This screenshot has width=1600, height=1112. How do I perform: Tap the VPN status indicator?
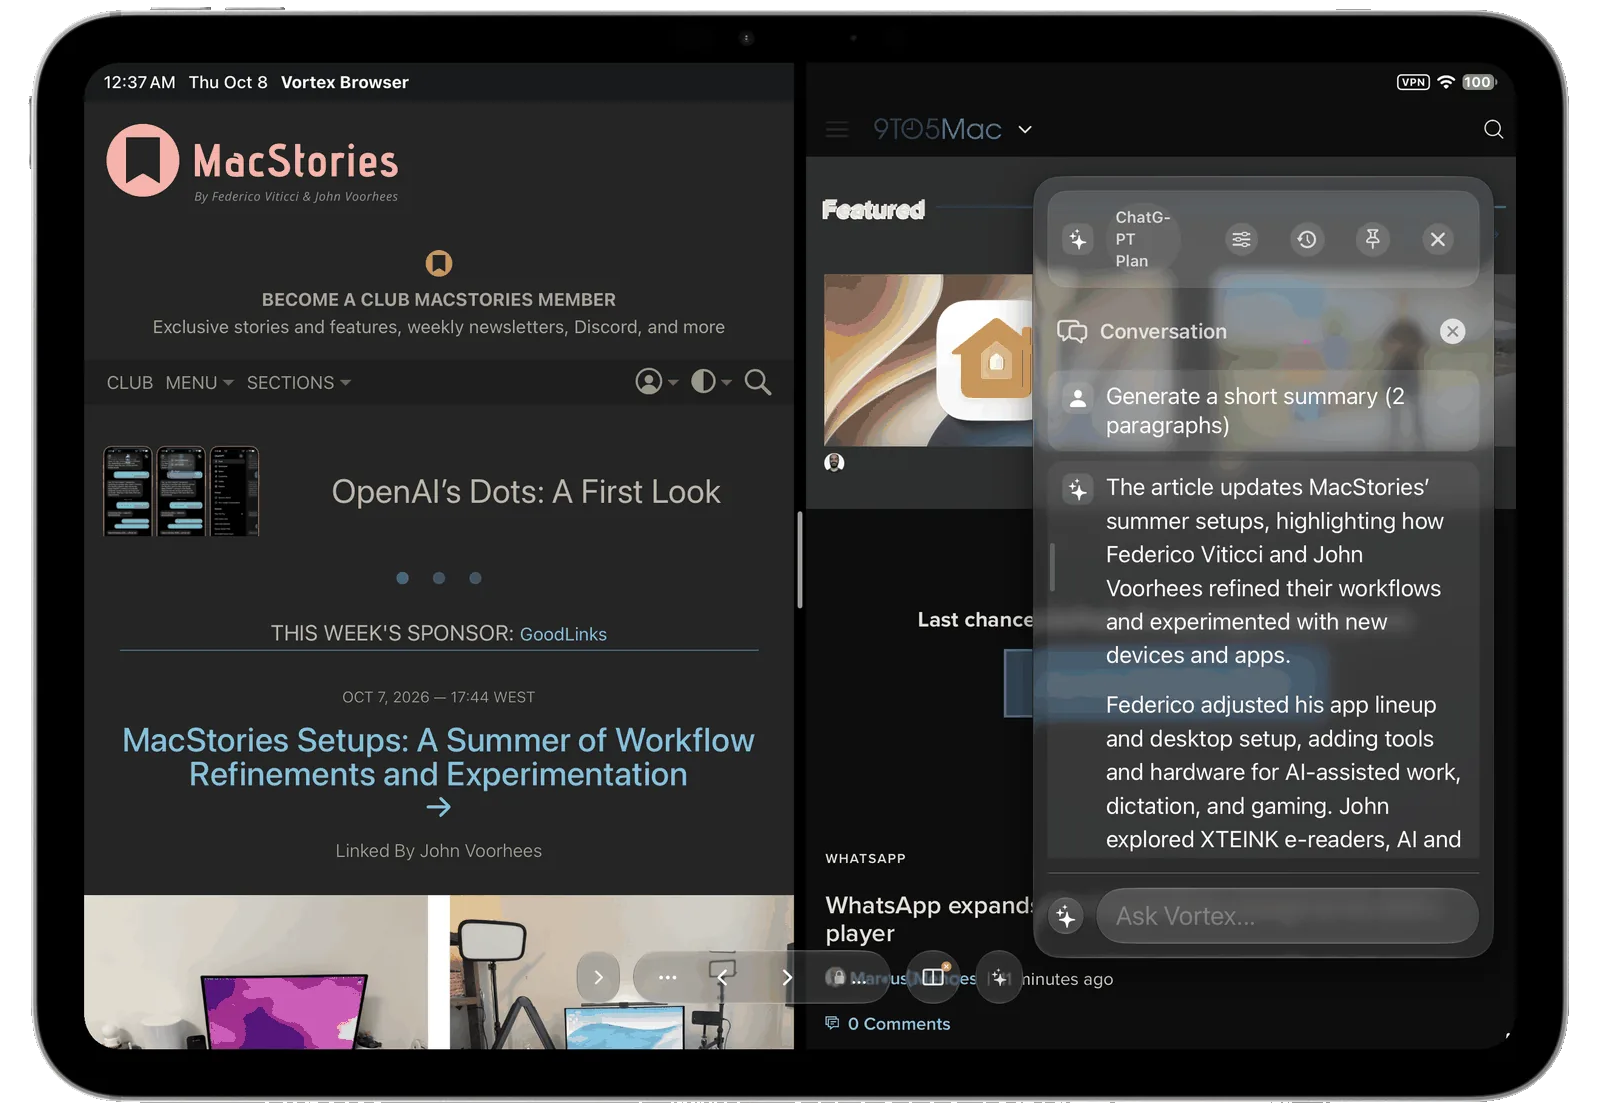(1413, 82)
